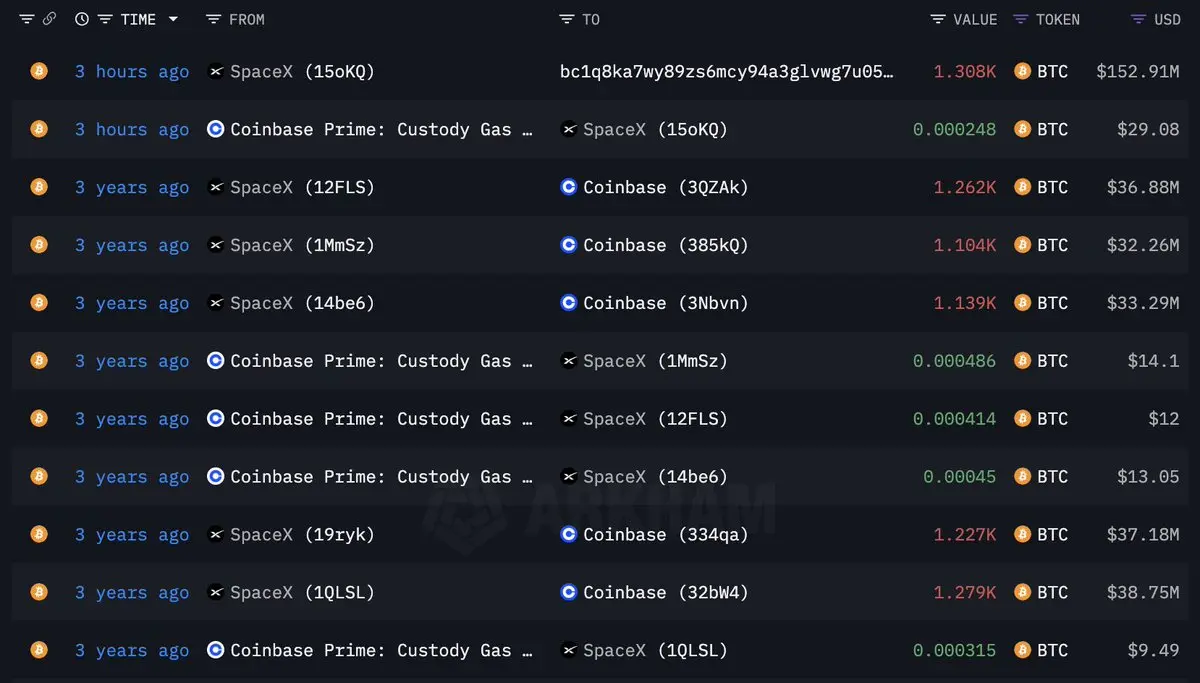Click the chain link icon in header
The width and height of the screenshot is (1200, 683).
point(49,19)
